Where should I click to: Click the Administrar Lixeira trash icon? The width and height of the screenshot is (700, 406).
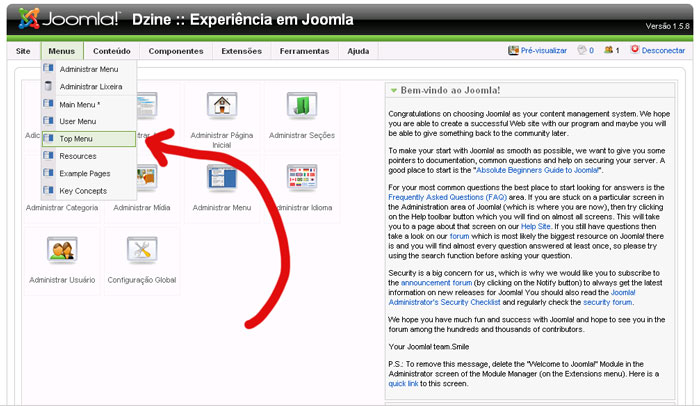click(48, 86)
